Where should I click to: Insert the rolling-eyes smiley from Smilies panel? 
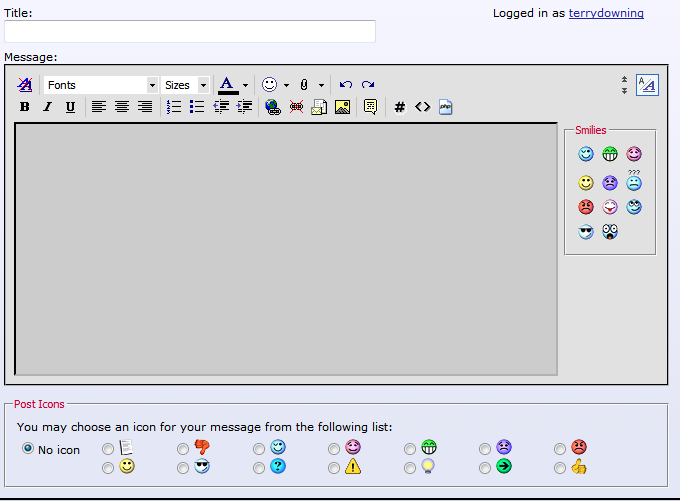click(x=634, y=207)
